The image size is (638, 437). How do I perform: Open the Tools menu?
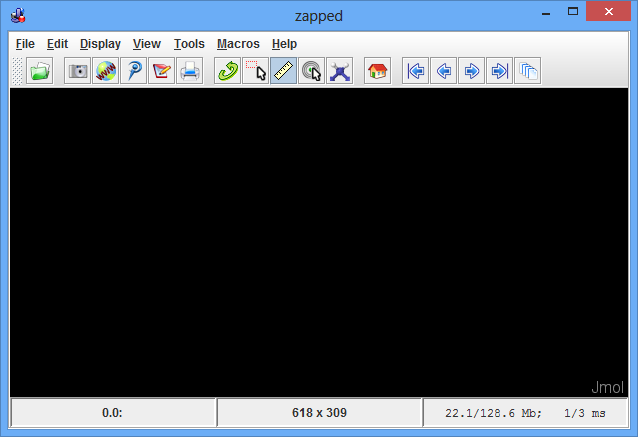click(x=189, y=44)
